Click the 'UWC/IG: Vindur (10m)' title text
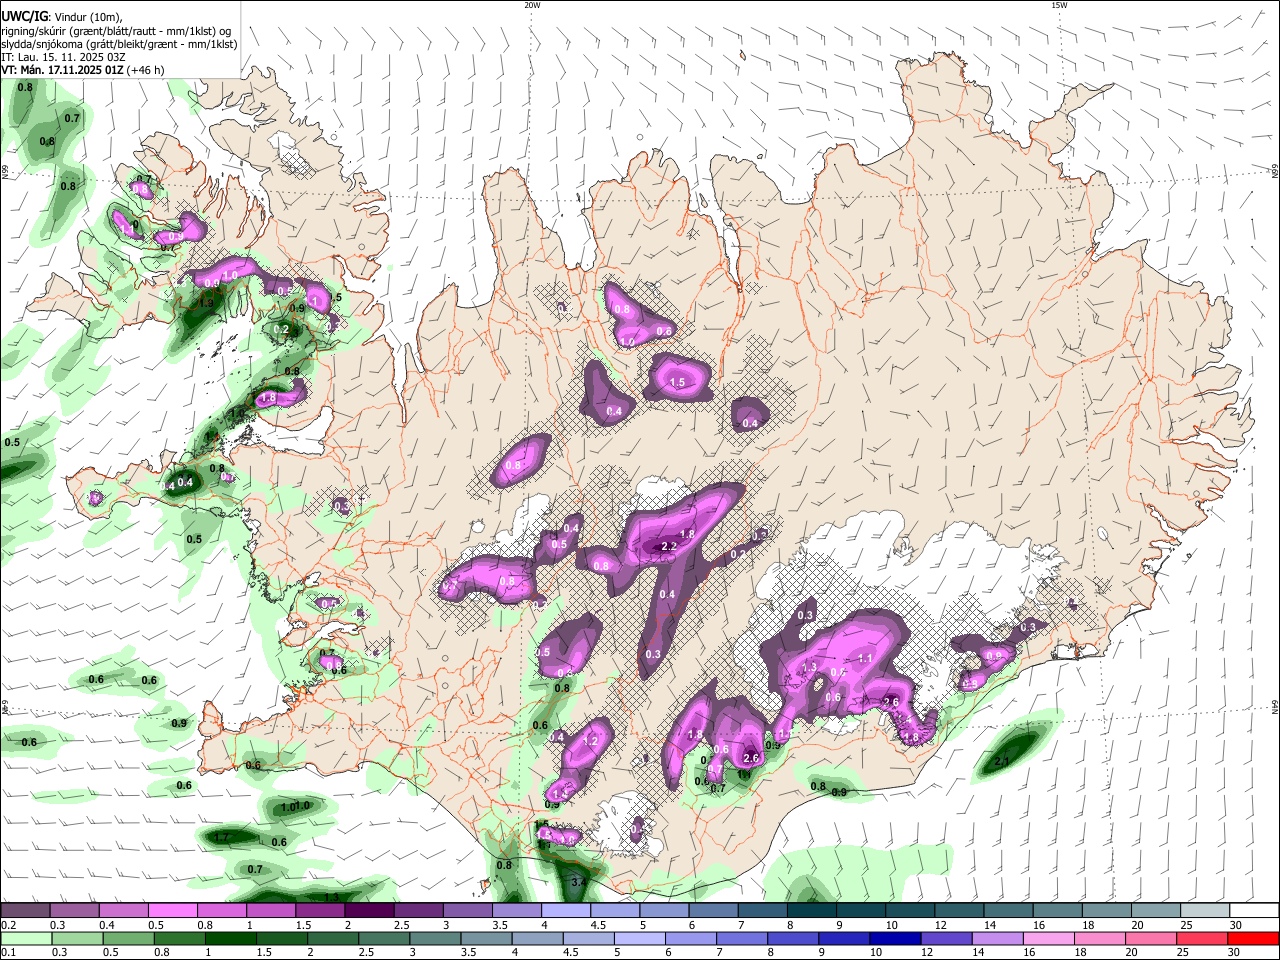This screenshot has height=960, width=1280. pyautogui.click(x=61, y=15)
